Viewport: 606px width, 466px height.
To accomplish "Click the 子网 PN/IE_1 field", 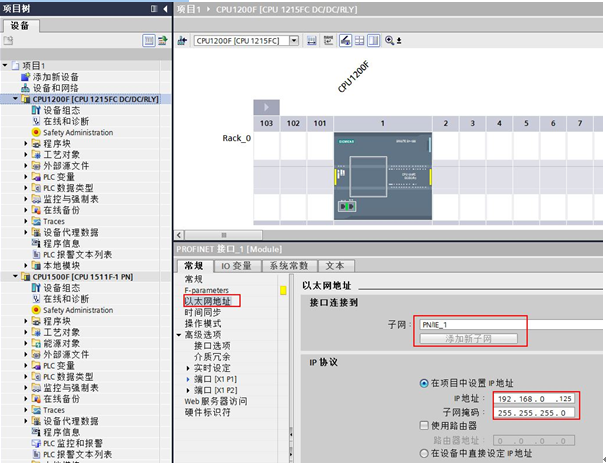I will tap(511, 325).
